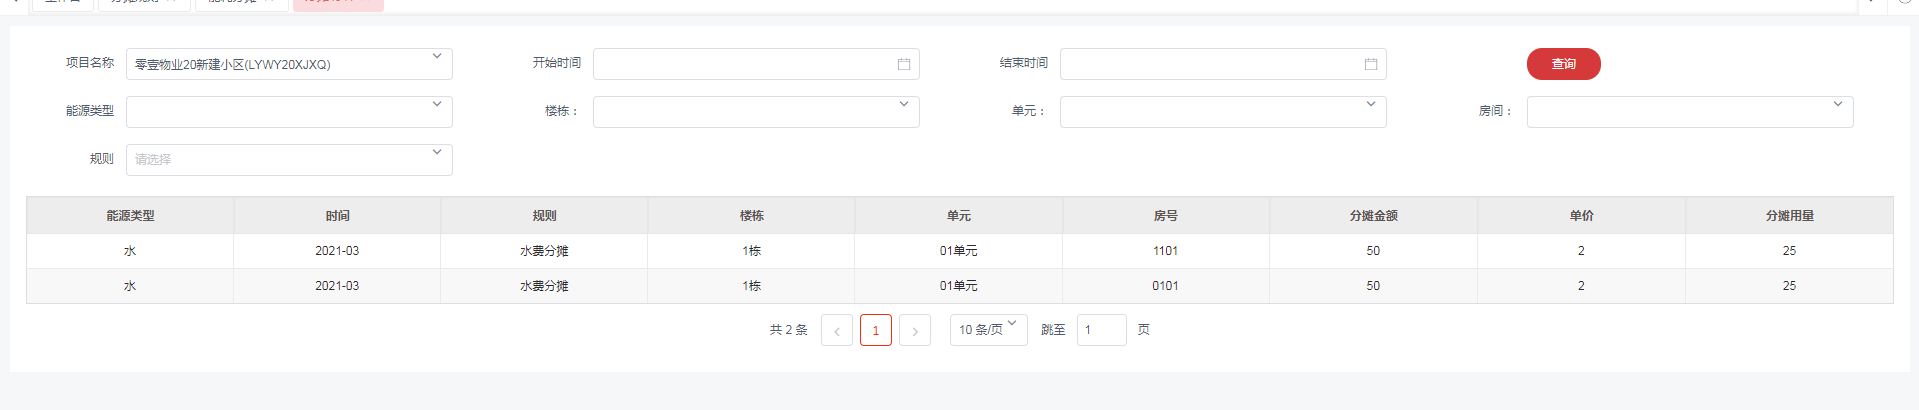Open the 规则 请选择 dropdown
This screenshot has width=1919, height=410.
[289, 160]
